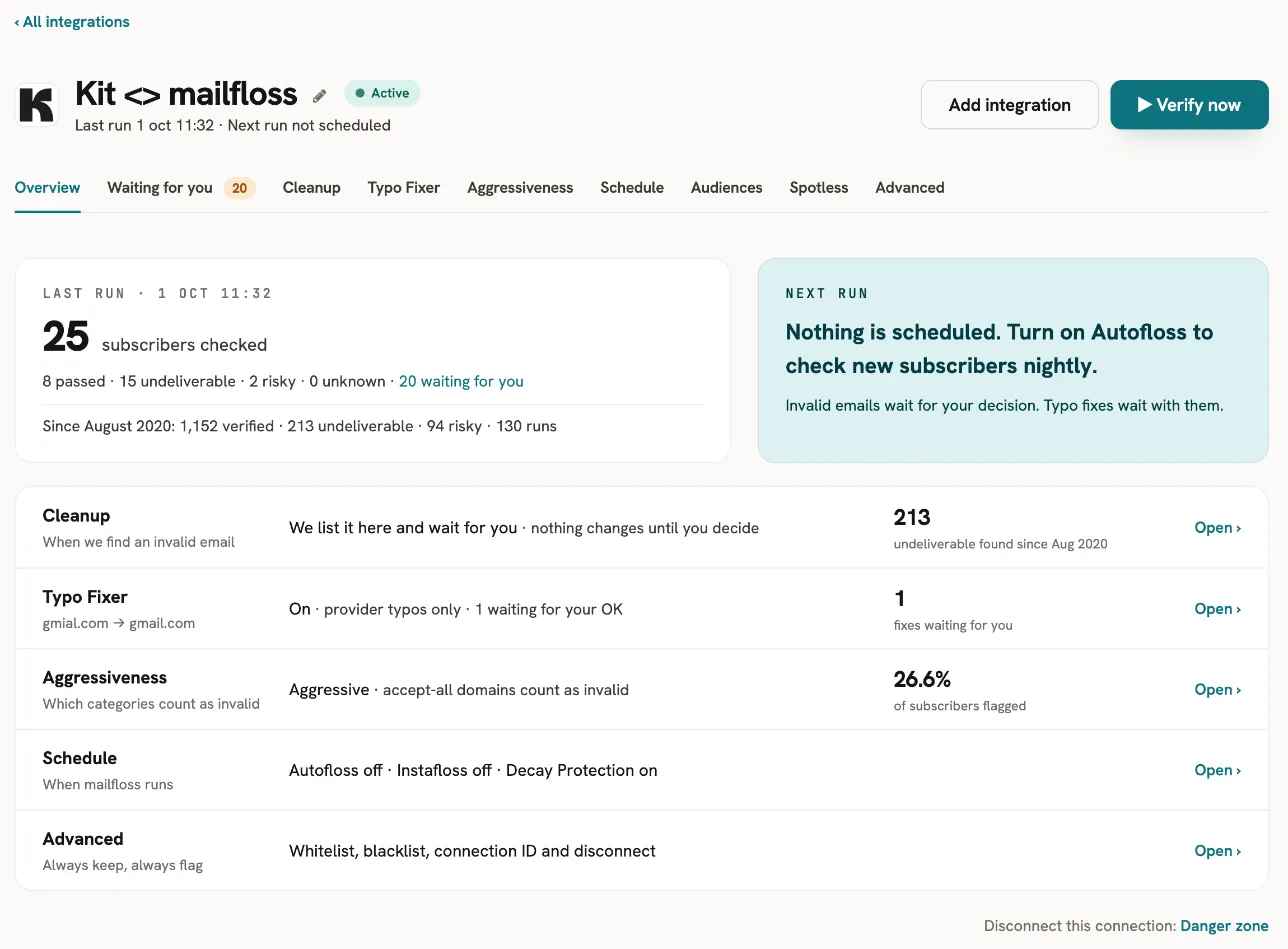Open the Advanced tab
This screenshot has height=949, width=1288.
click(x=910, y=188)
